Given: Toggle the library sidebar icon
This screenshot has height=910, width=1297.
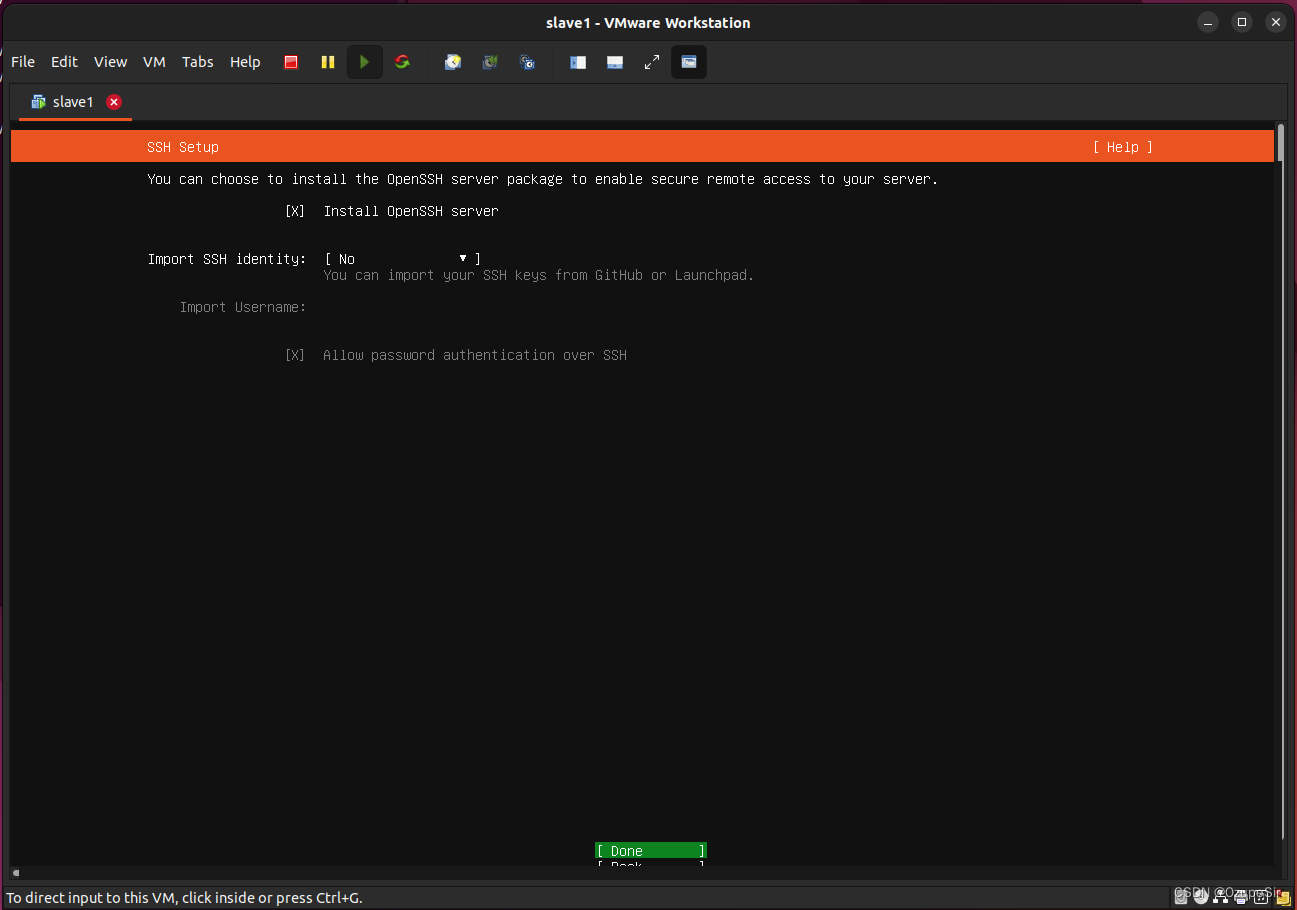Looking at the screenshot, I should point(578,62).
